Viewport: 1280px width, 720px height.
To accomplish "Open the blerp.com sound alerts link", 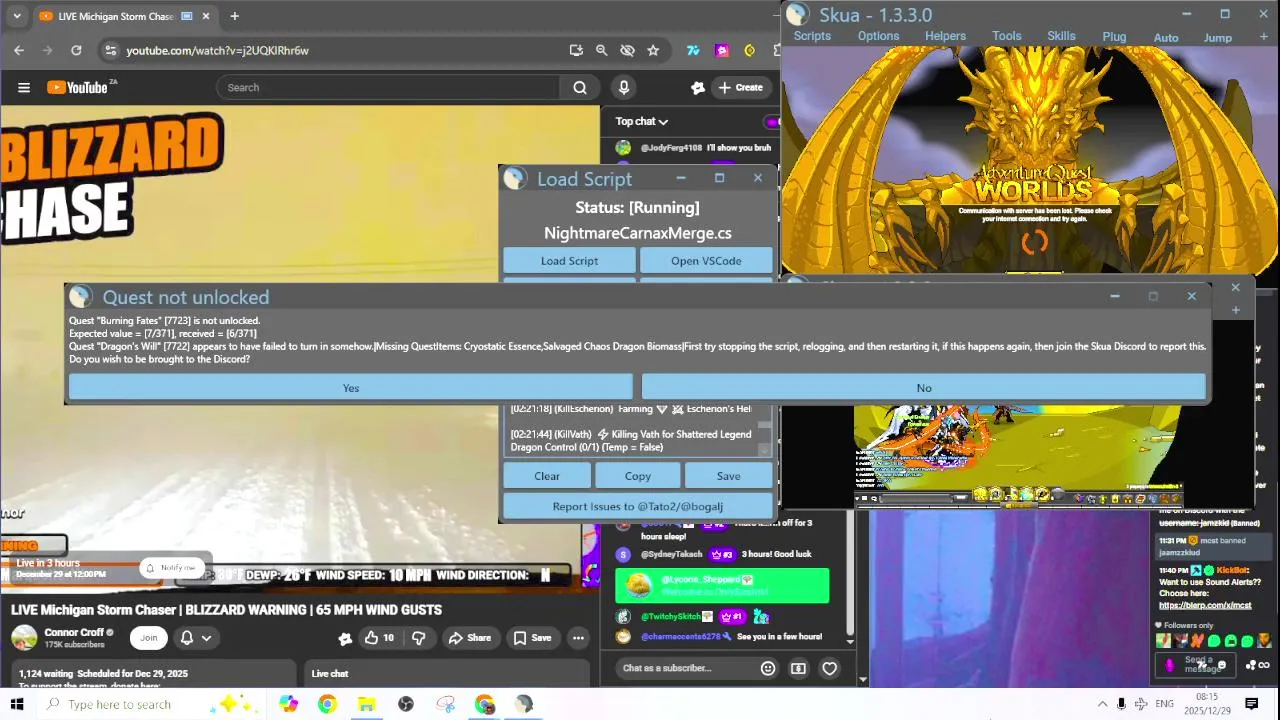I will pos(1205,605).
